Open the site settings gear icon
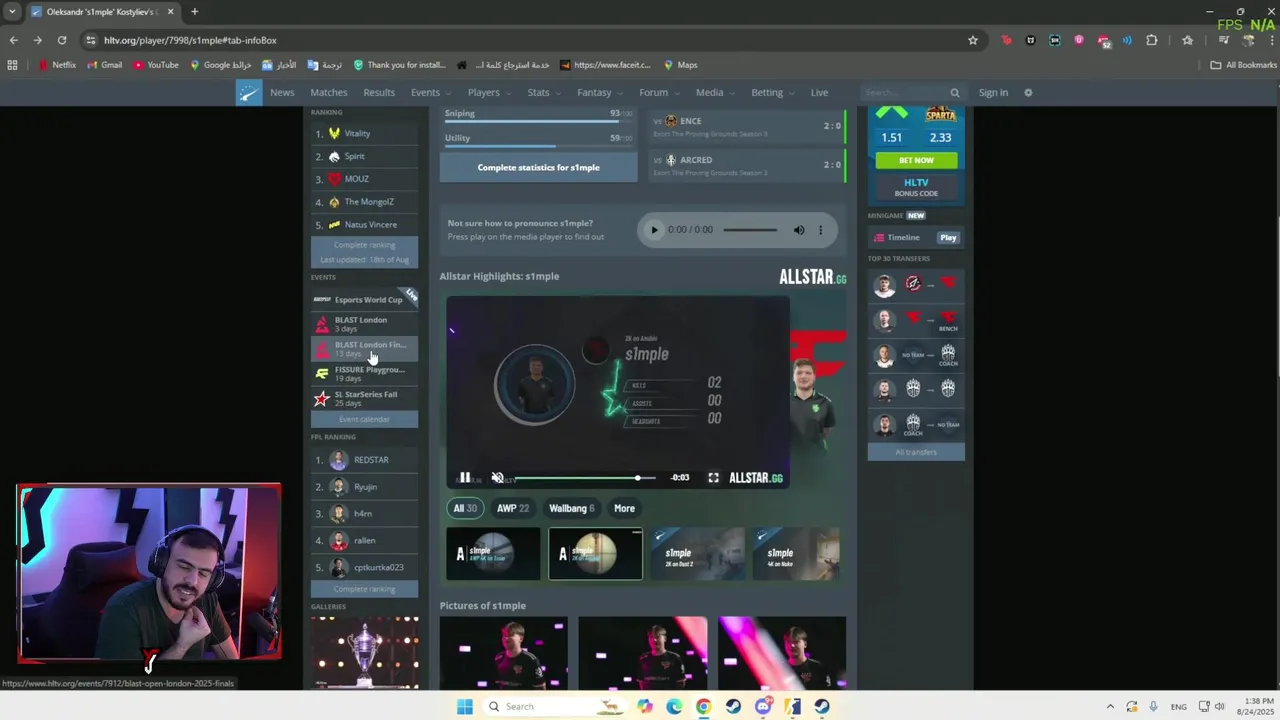The height and width of the screenshot is (720, 1280). [1028, 93]
